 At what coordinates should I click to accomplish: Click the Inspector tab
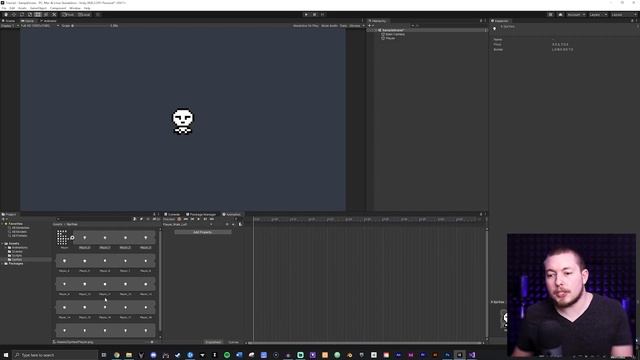point(501,21)
